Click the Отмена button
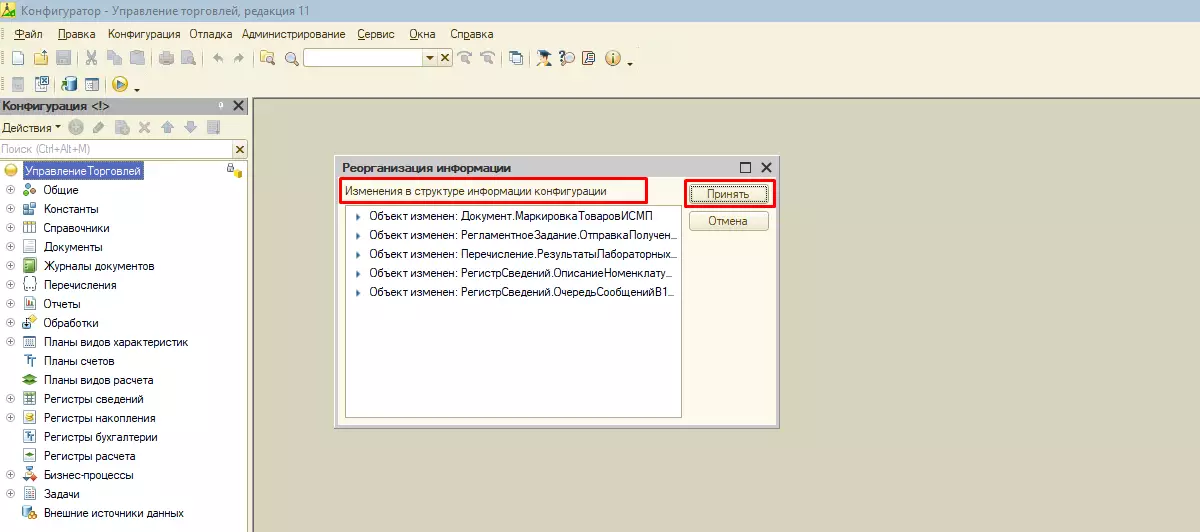Screen dimensions: 1200x532 coord(728,221)
